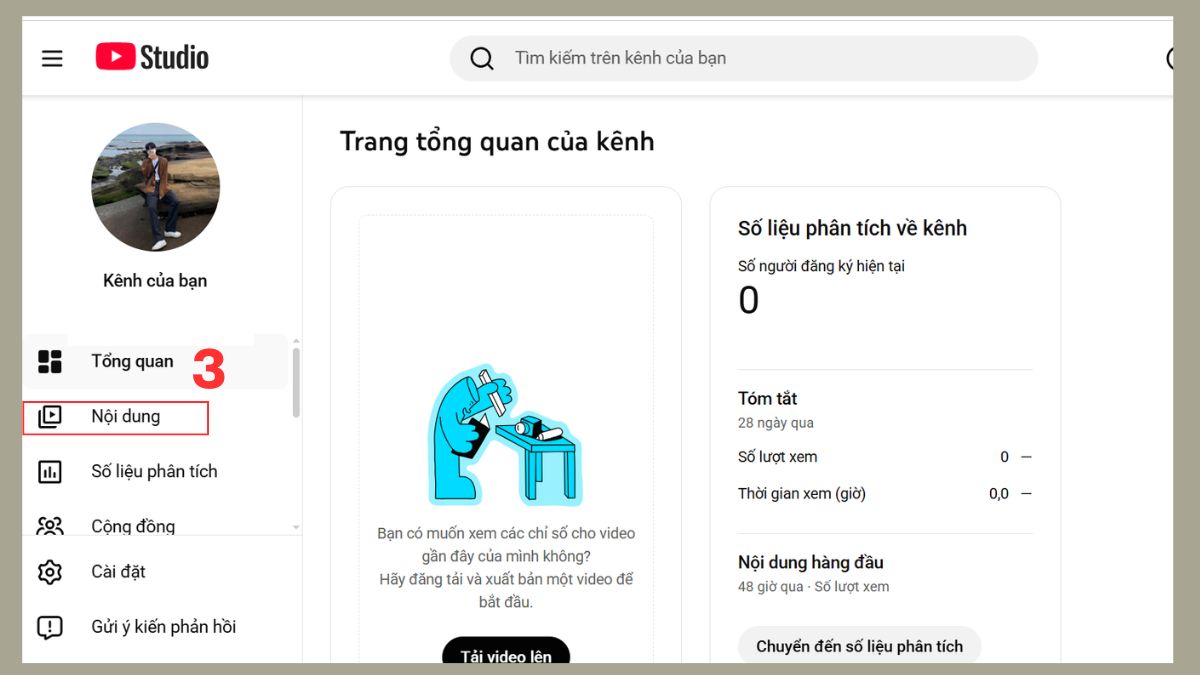Click the Tổng quan dashboard icon
Viewport: 1200px width, 675px height.
point(50,361)
